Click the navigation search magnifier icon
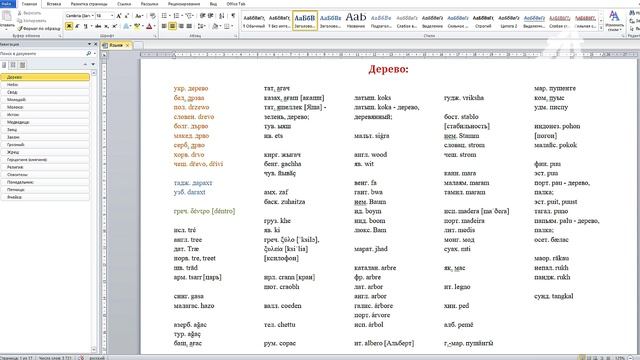Viewport: 640px width, 360px height. pos(89,53)
